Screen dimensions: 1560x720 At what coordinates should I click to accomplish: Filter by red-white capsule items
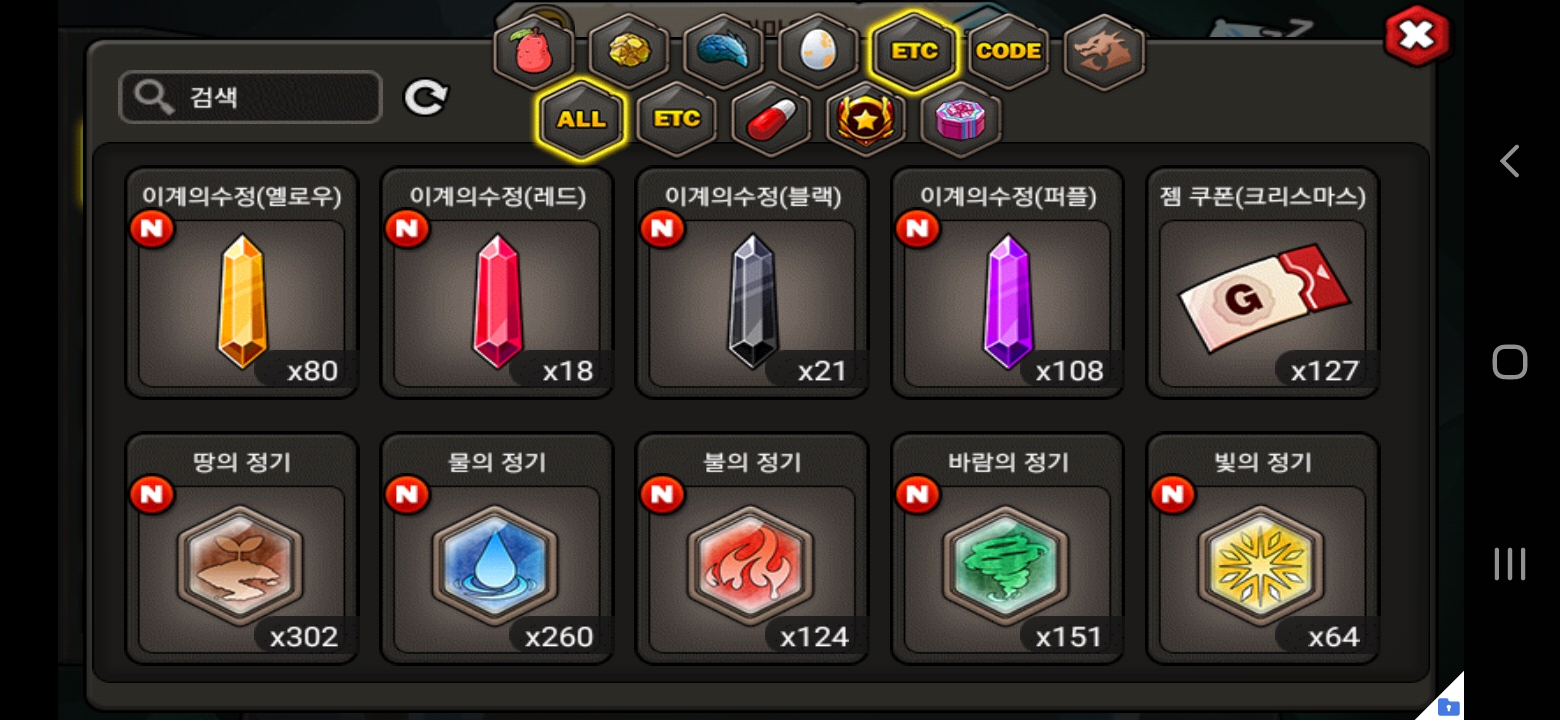pos(770,119)
